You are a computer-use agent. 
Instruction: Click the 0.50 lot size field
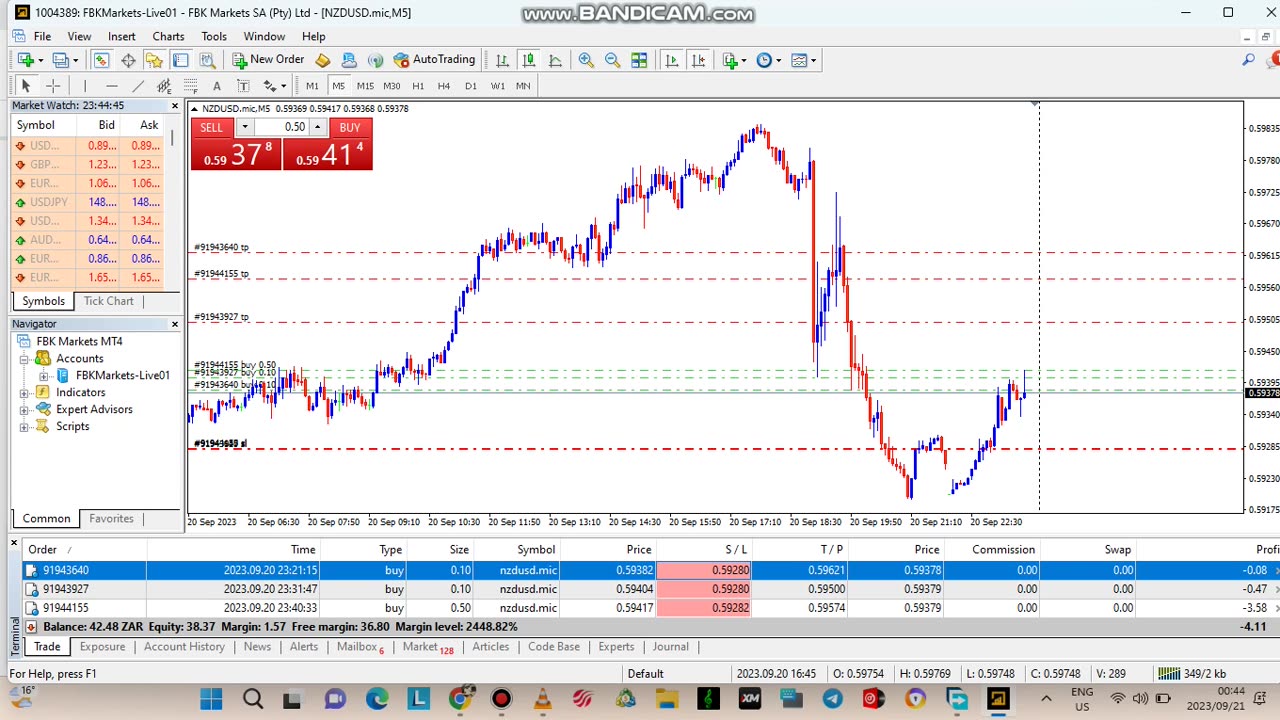point(282,127)
